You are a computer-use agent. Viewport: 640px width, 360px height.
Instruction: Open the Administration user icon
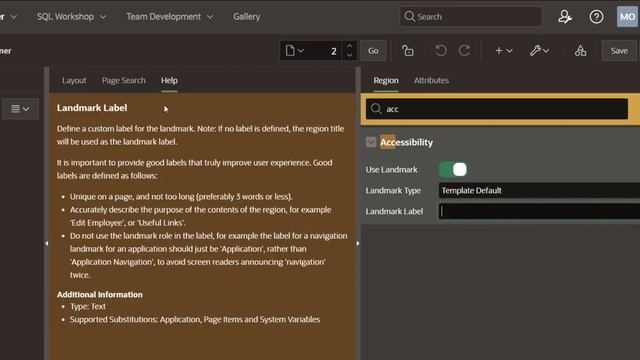[x=565, y=17]
